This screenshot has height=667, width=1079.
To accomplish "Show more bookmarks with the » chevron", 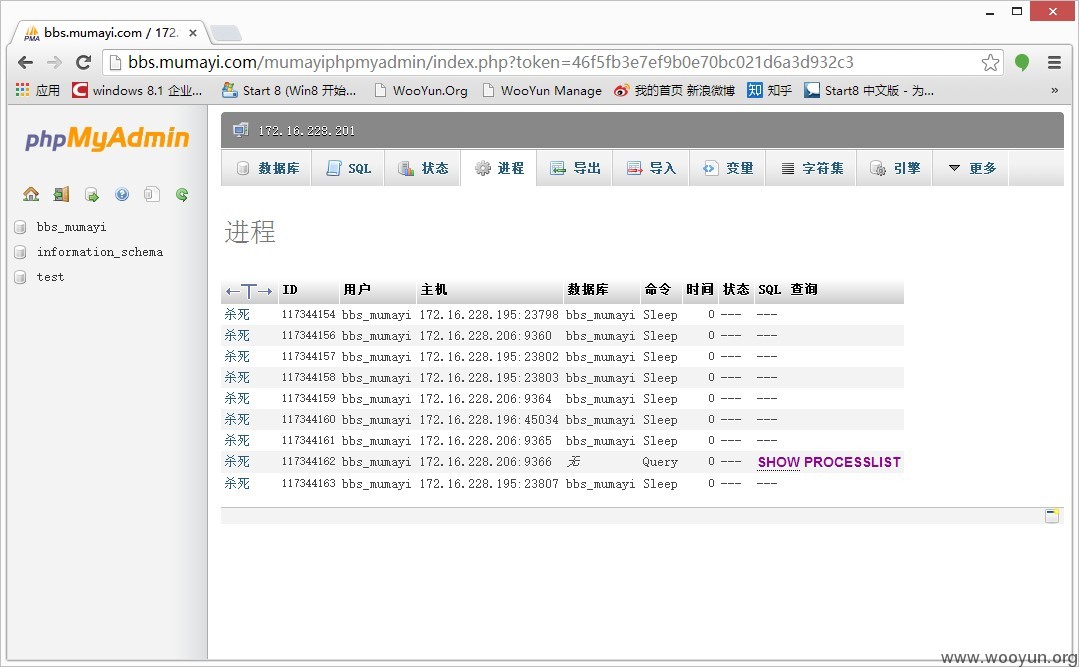I will coord(1054,90).
